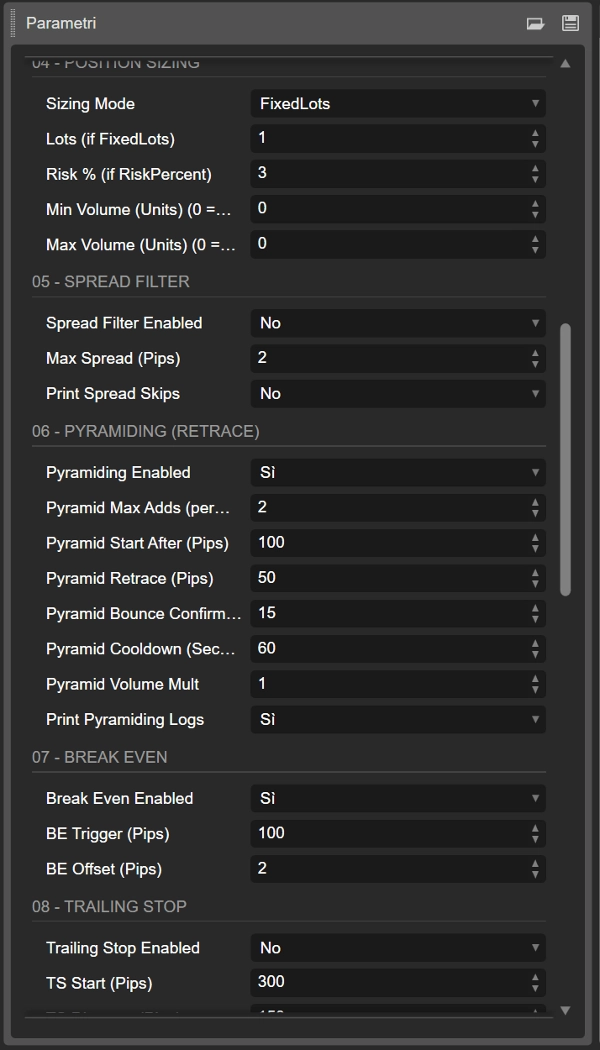This screenshot has width=600, height=1050.
Task: Decrease the Risk % value
Action: [x=536, y=178]
